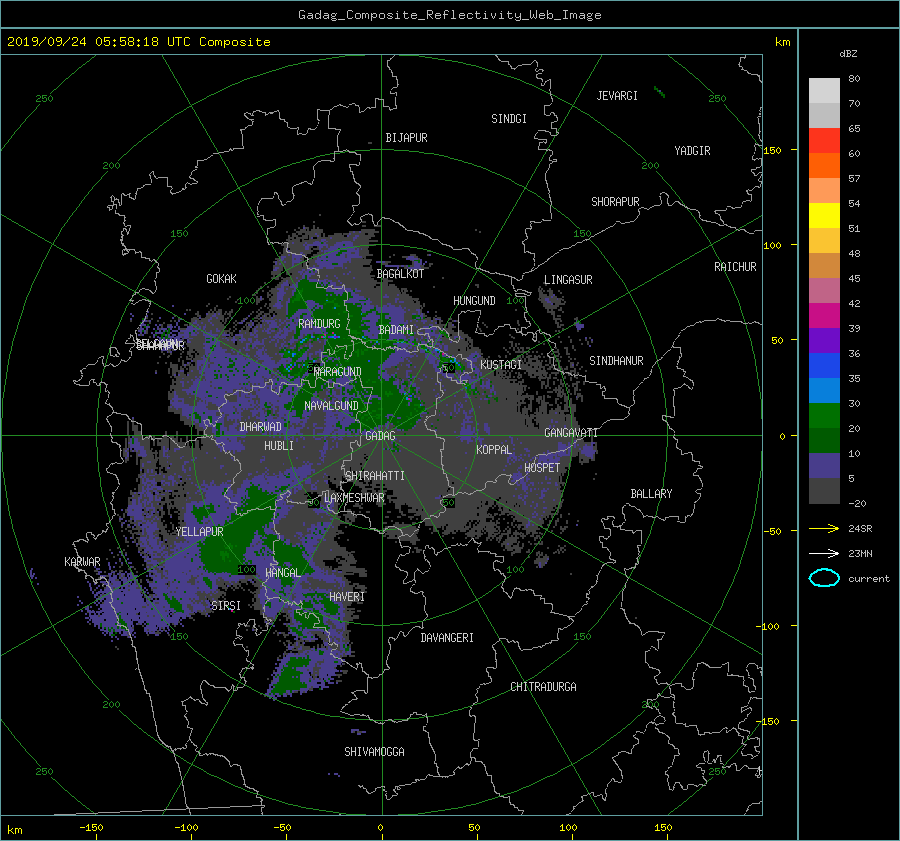
Task: Click the '57' value on dBZ scale
Action: pyautogui.click(x=854, y=179)
